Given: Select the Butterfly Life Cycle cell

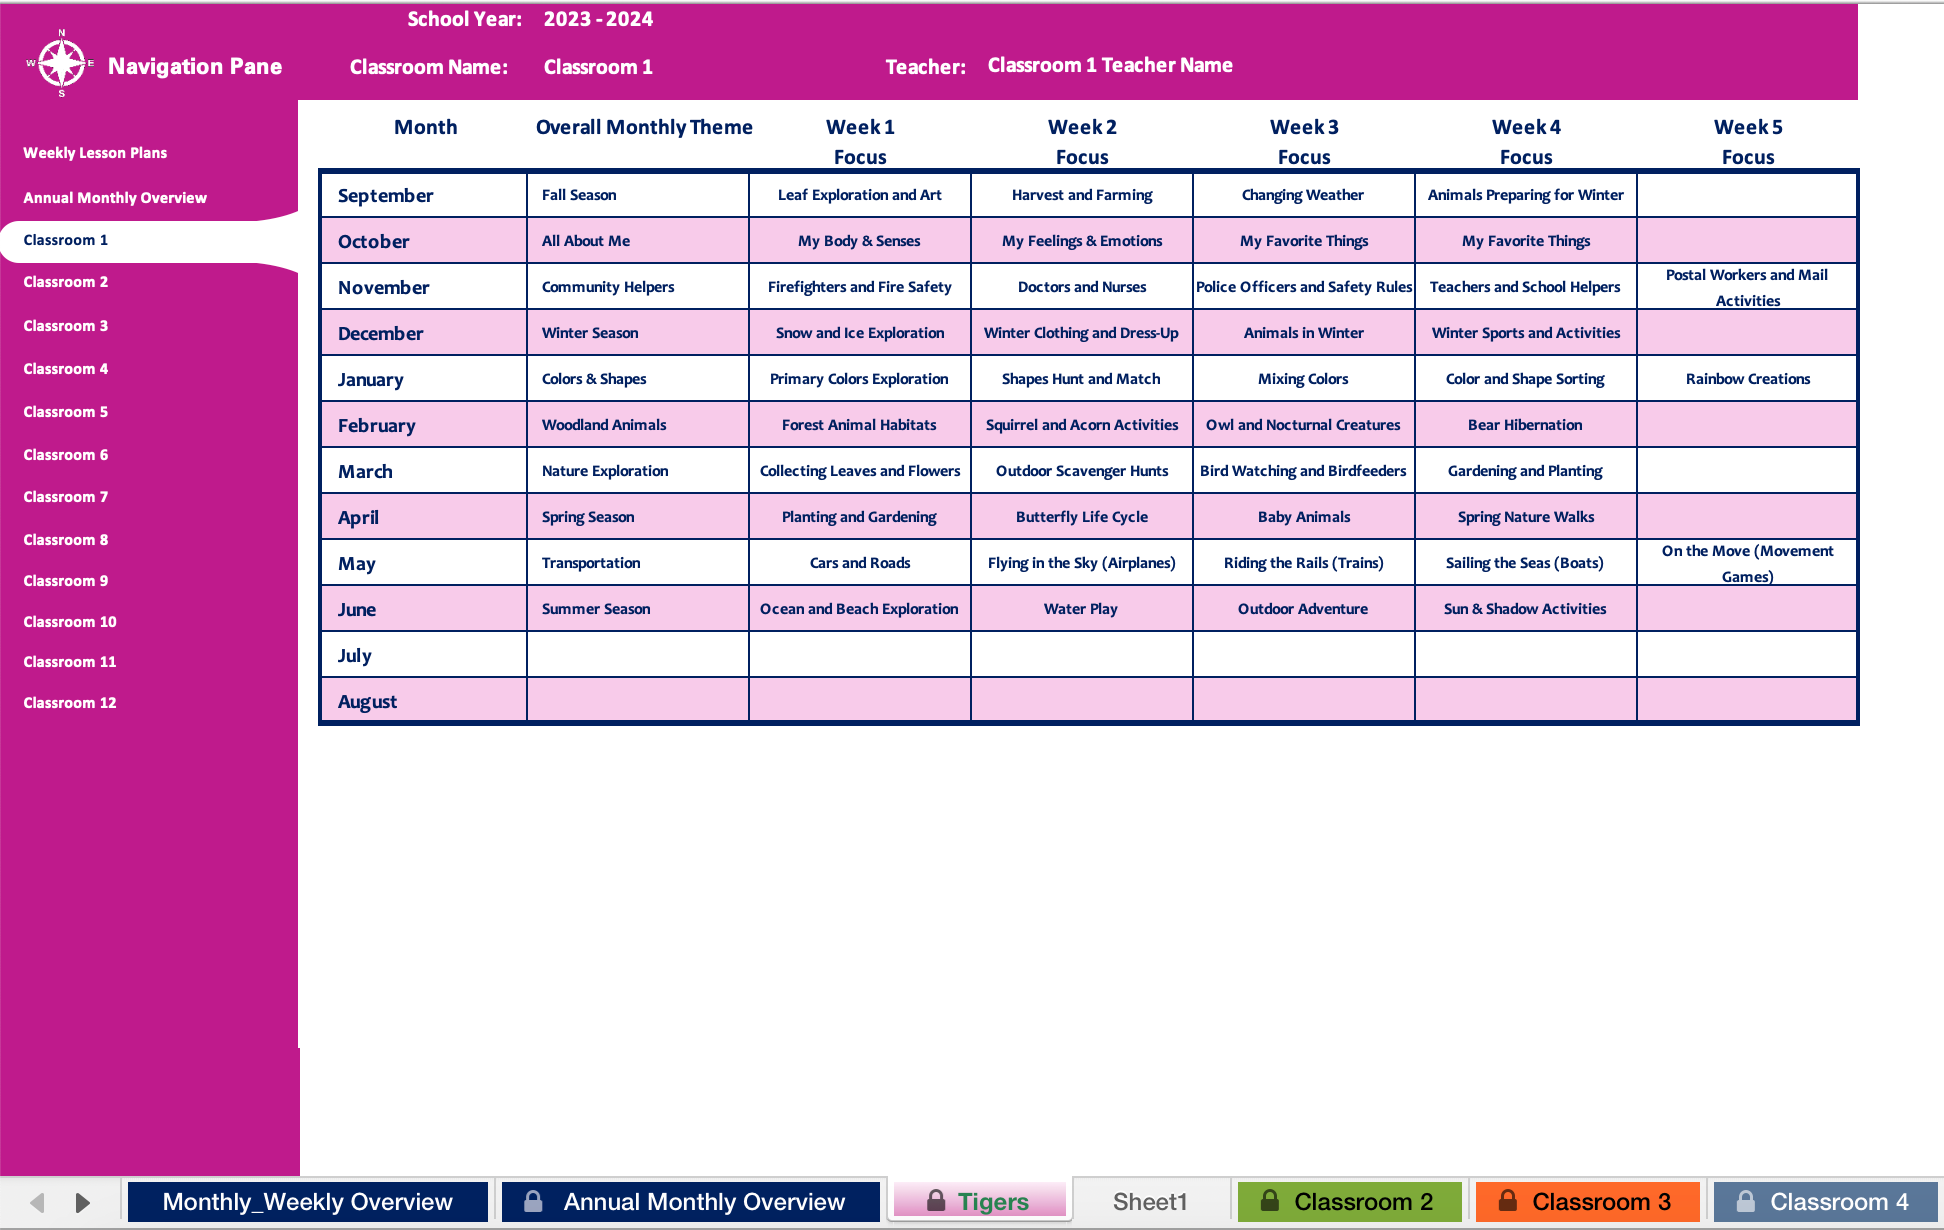Looking at the screenshot, I should tap(1081, 517).
